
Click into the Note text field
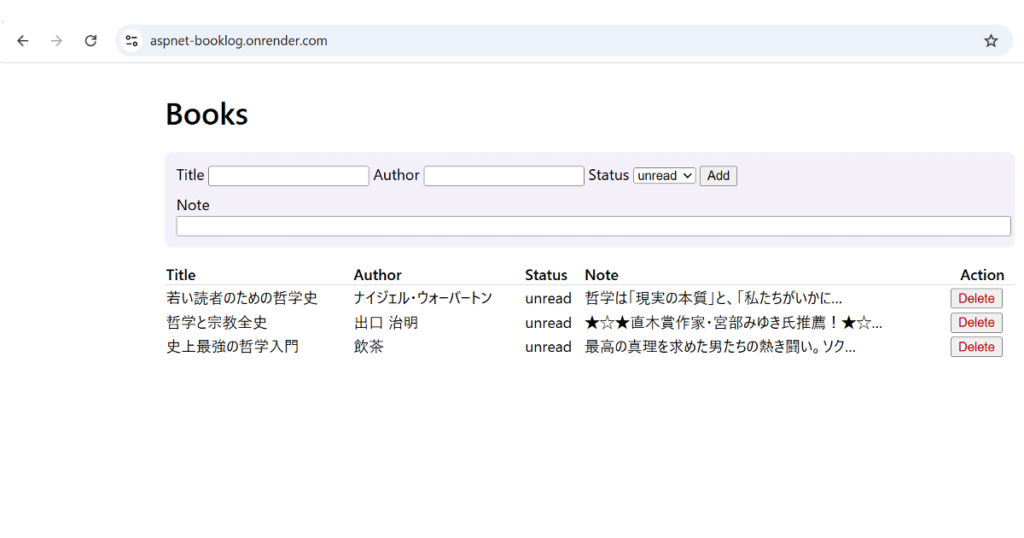[592, 226]
